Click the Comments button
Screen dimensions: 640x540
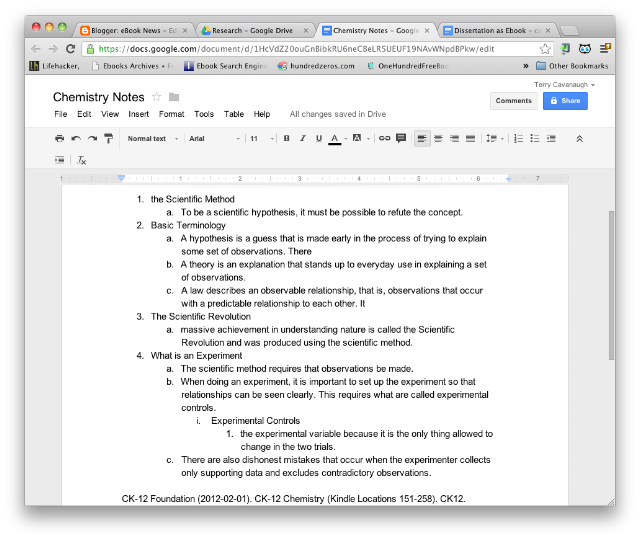513,101
